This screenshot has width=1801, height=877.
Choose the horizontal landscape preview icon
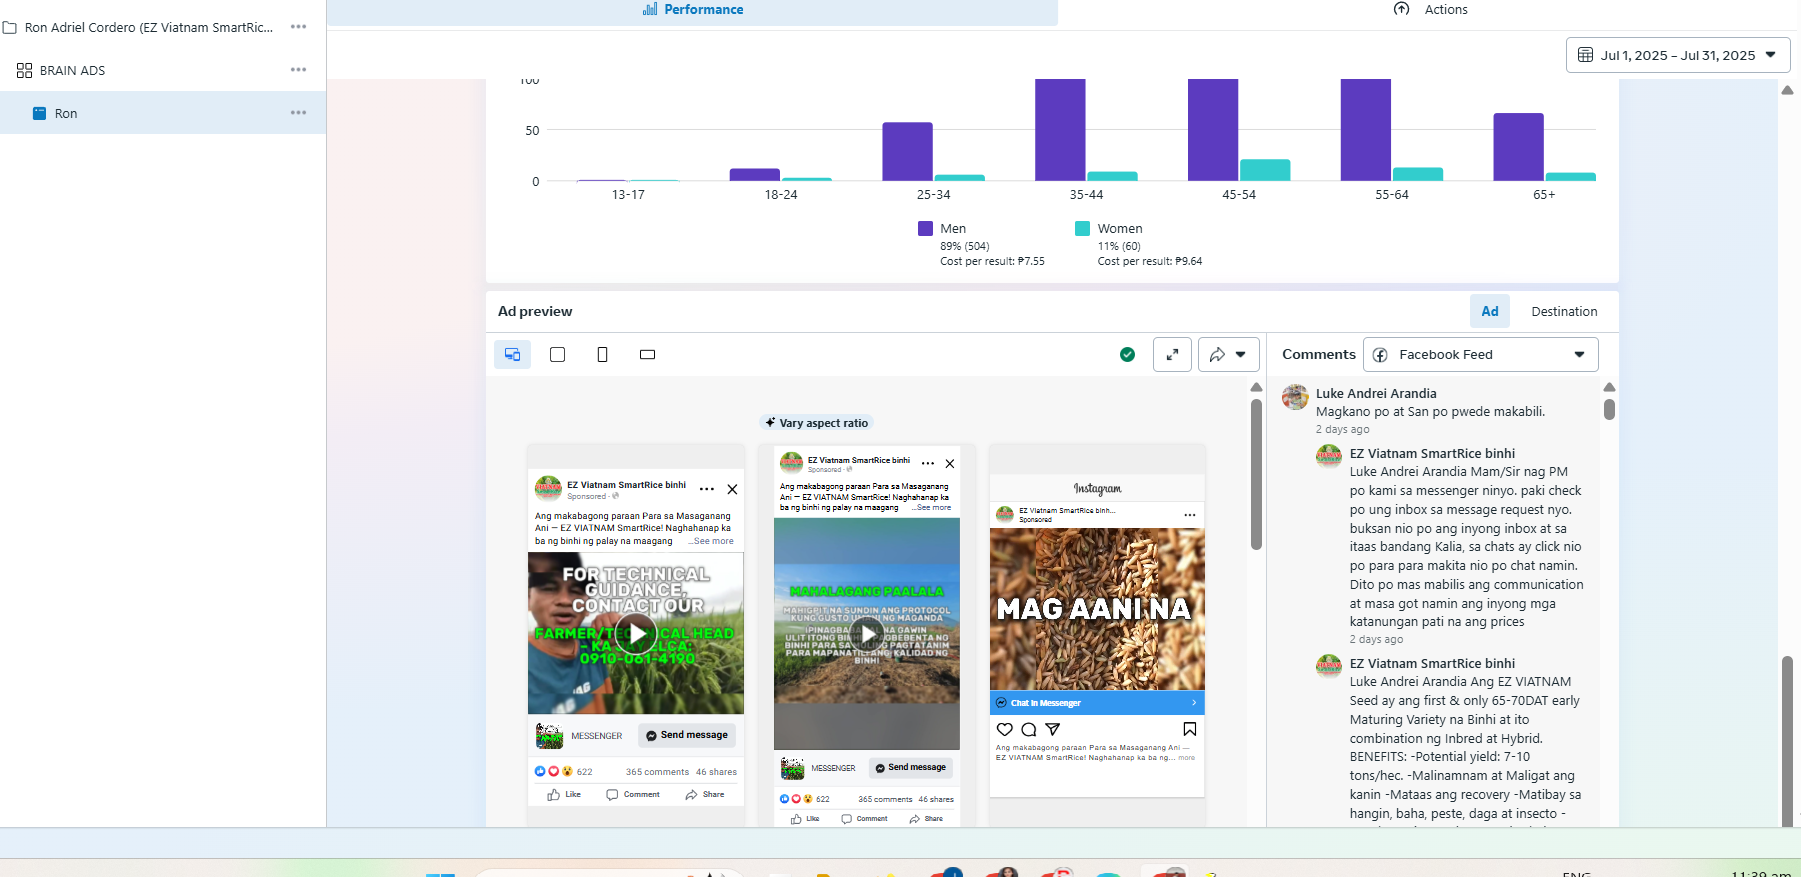click(647, 355)
